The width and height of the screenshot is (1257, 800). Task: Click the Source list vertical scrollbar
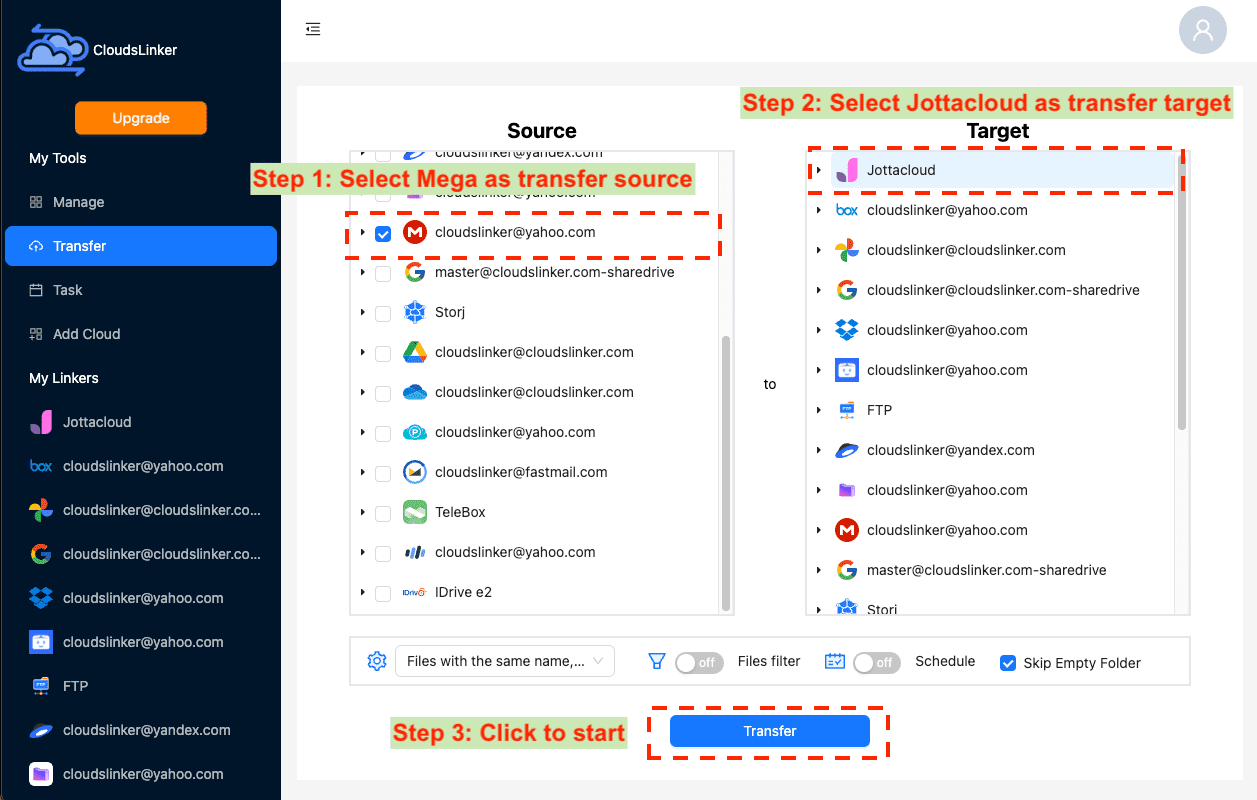point(726,472)
